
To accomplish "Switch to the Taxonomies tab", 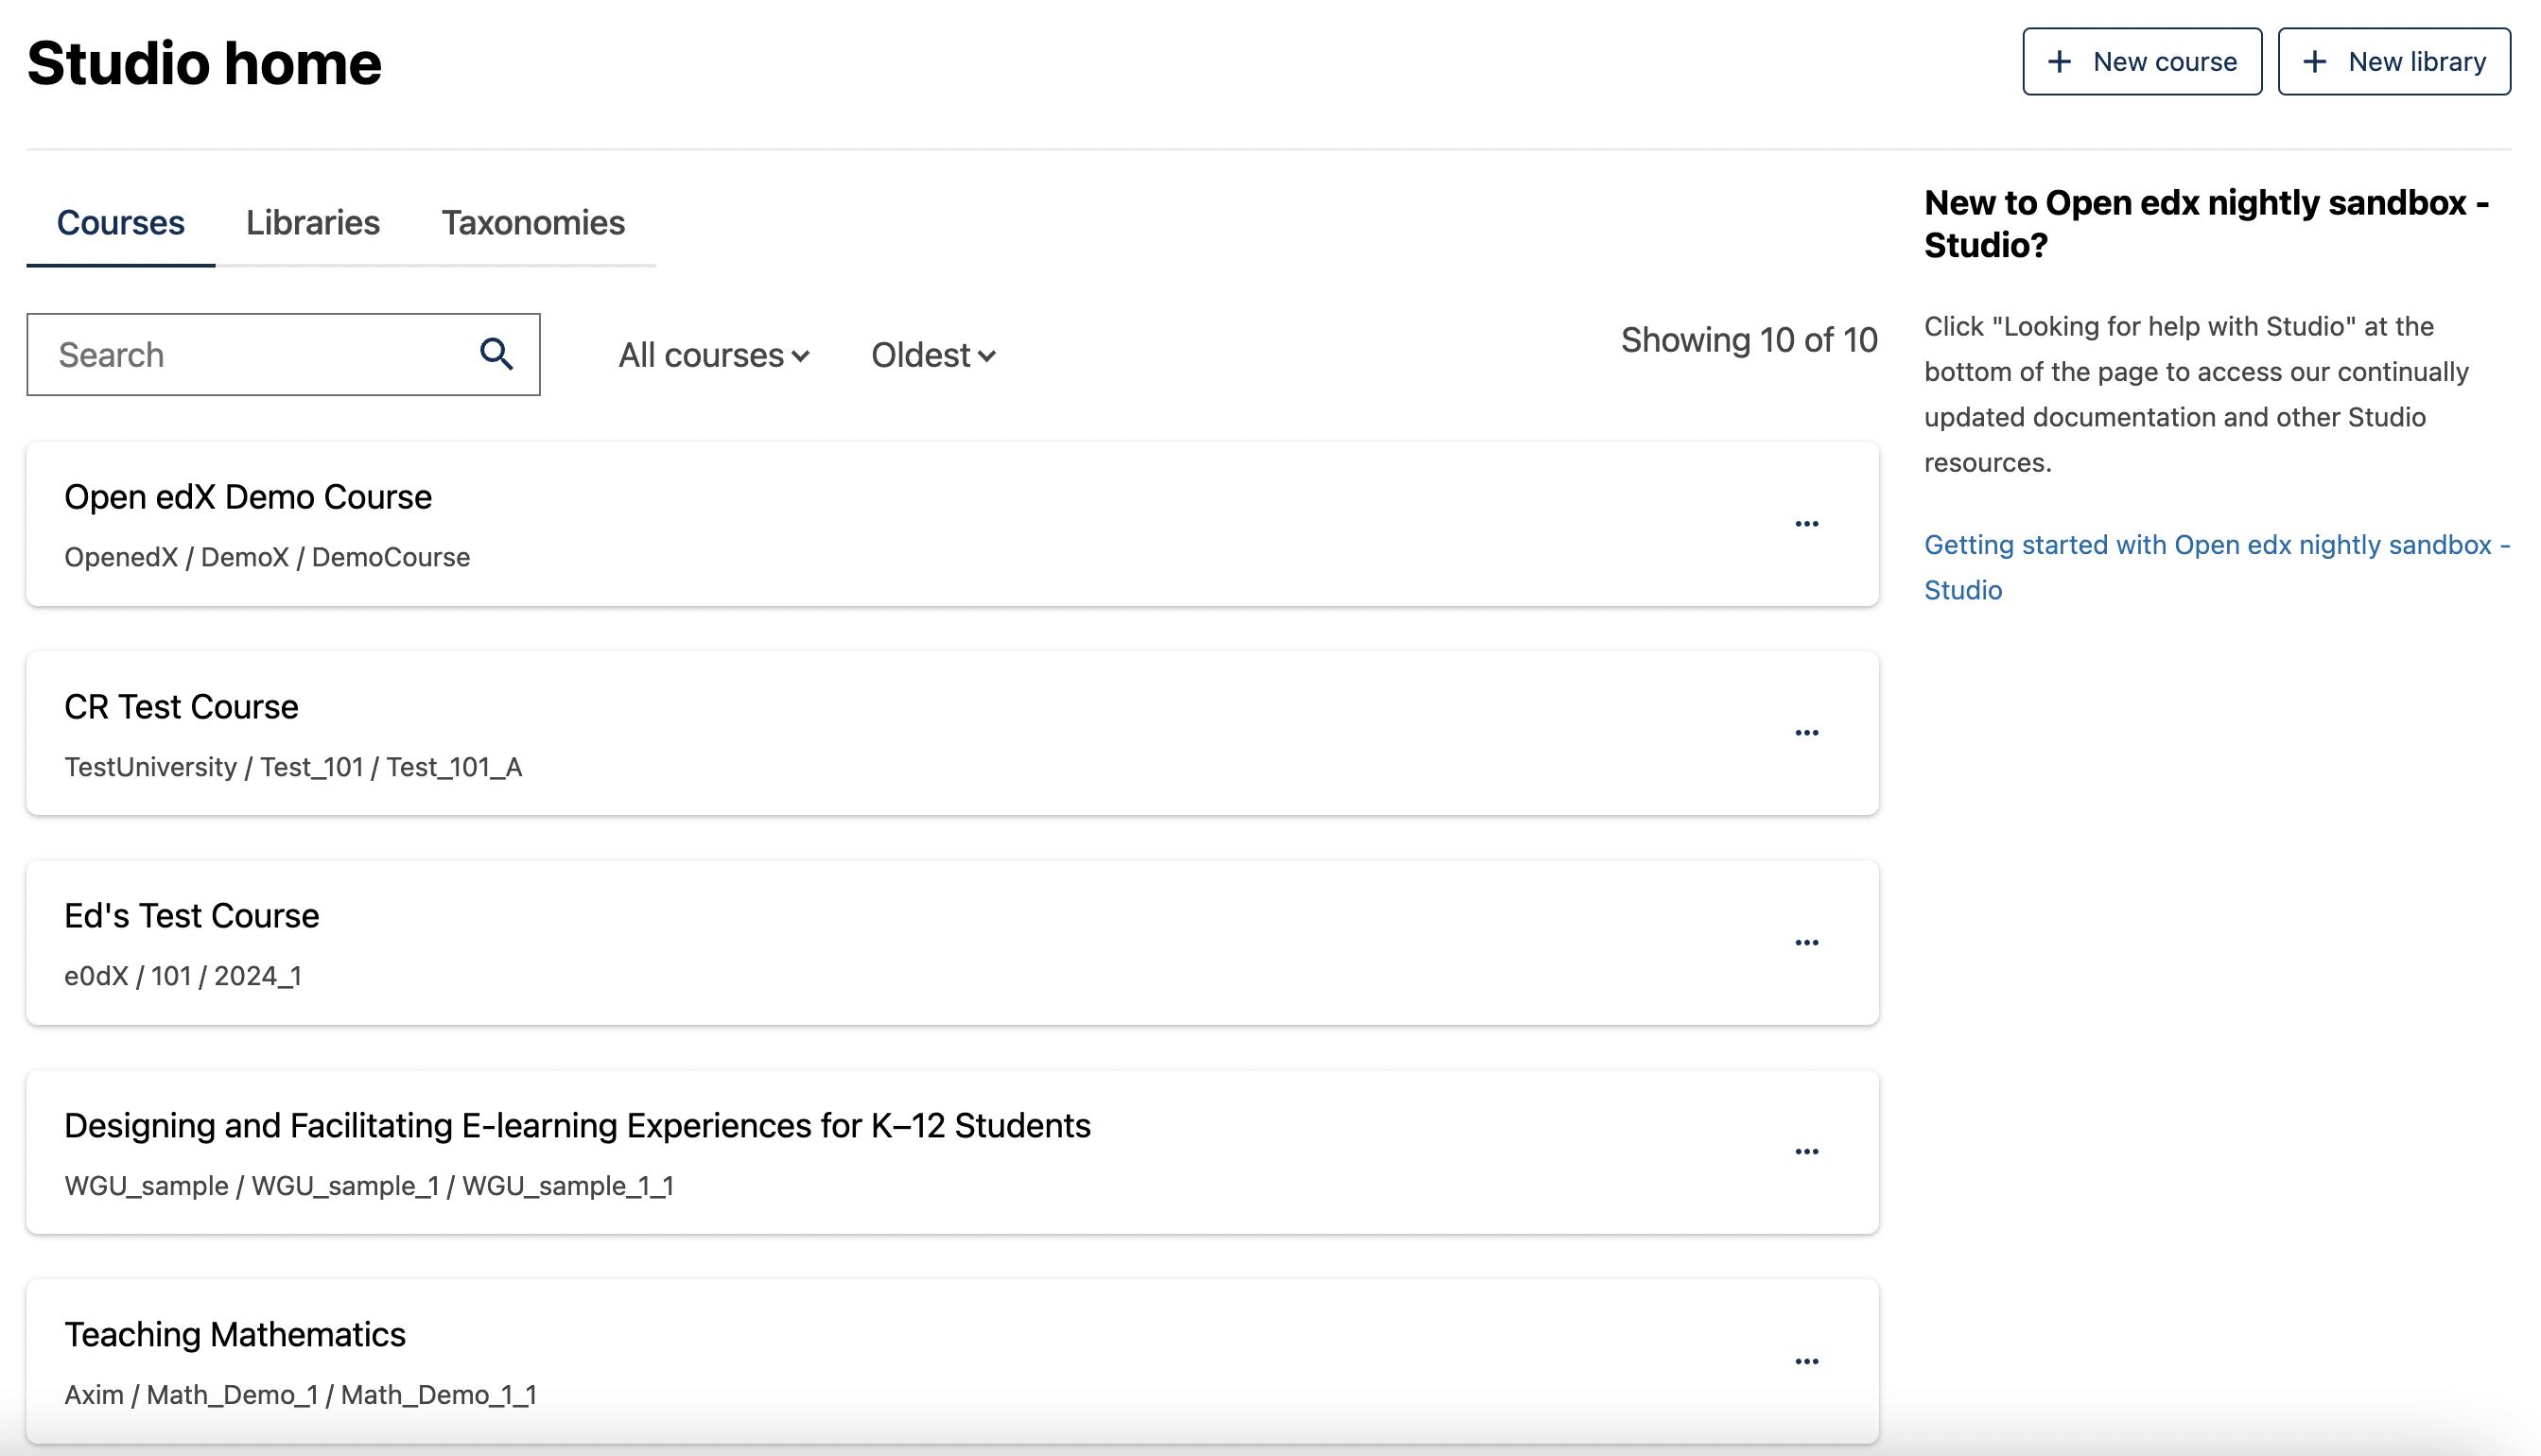I will [533, 222].
